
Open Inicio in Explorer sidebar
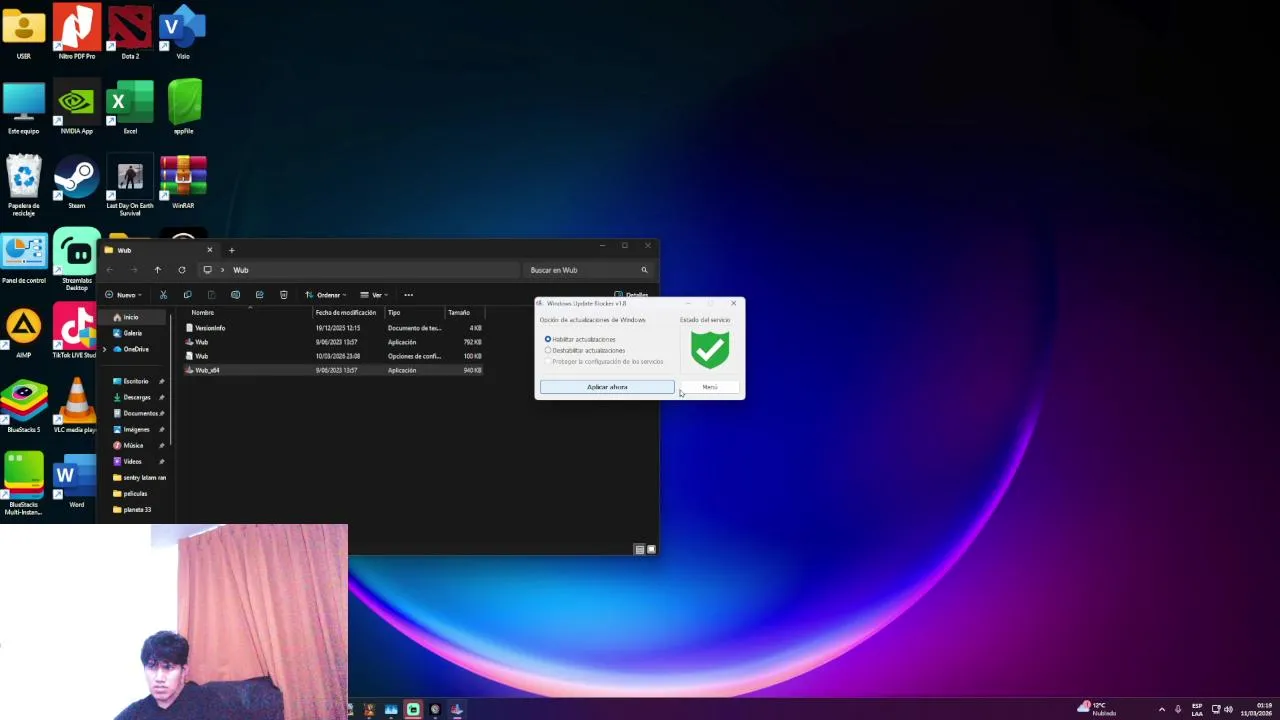pyautogui.click(x=131, y=317)
